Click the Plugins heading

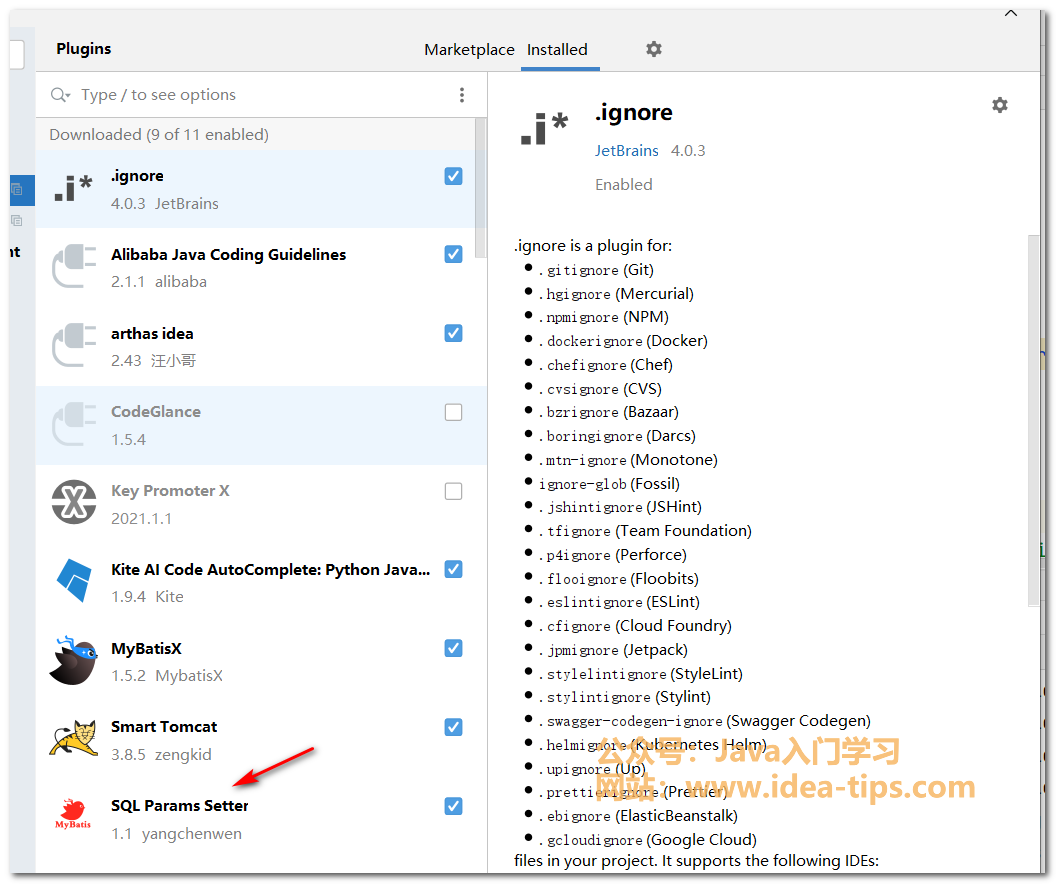[x=84, y=48]
